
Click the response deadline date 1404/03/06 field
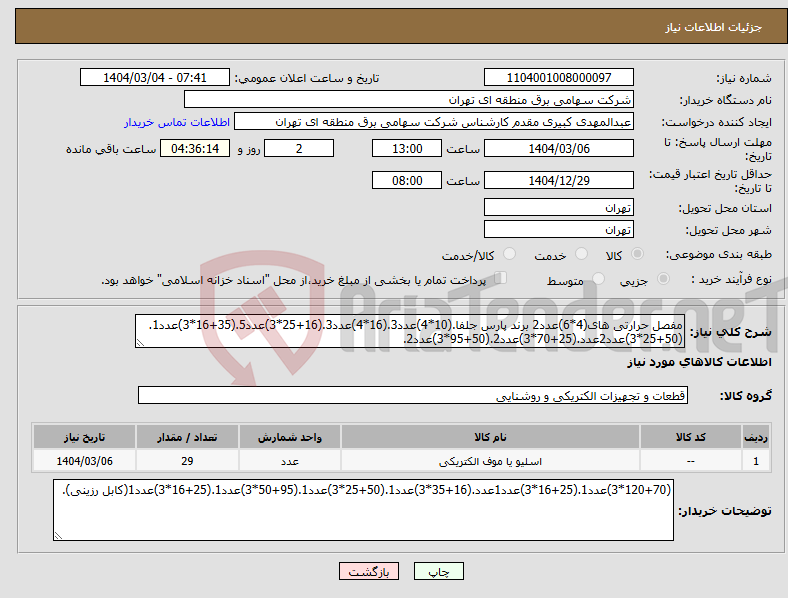[559, 149]
